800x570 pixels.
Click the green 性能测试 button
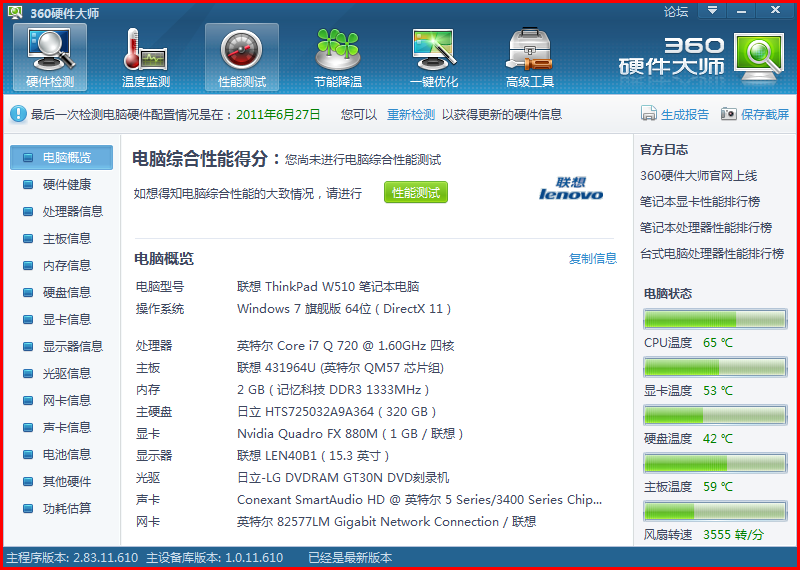coord(416,192)
